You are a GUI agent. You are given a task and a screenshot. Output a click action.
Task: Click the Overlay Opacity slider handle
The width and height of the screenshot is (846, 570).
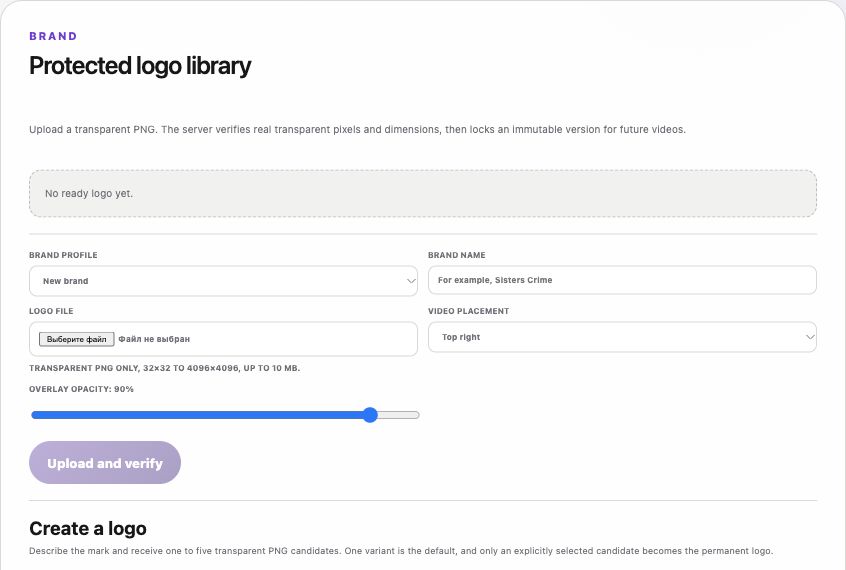370,415
